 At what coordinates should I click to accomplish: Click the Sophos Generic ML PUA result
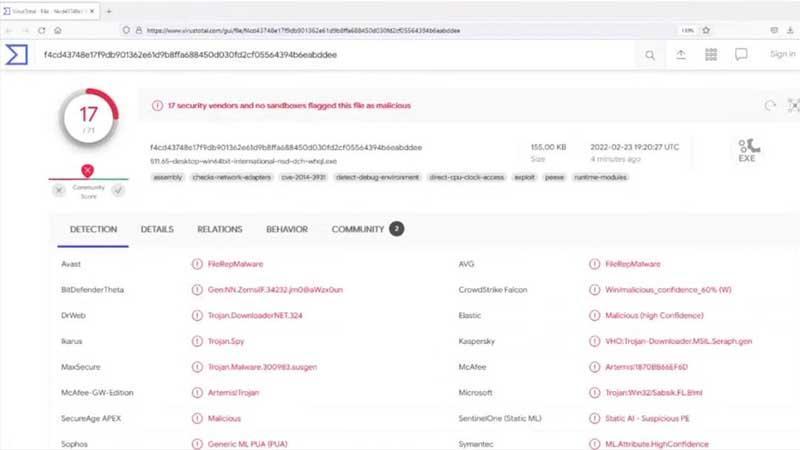247,444
